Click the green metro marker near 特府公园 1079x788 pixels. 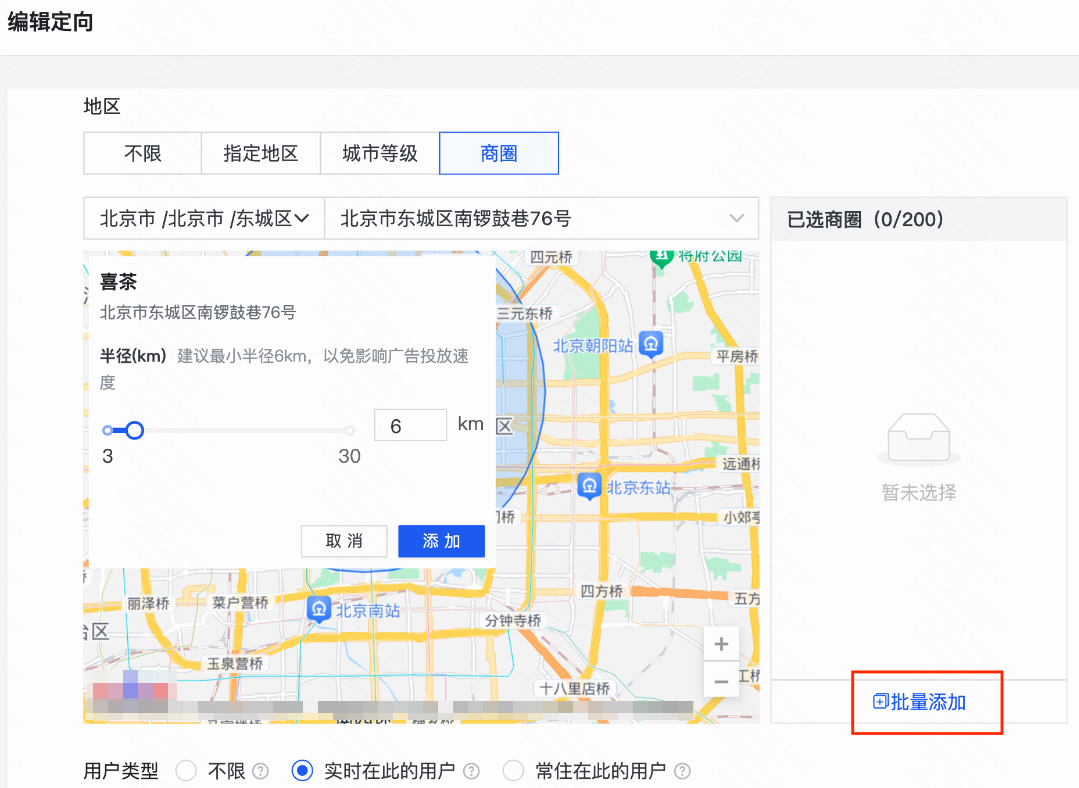[662, 258]
